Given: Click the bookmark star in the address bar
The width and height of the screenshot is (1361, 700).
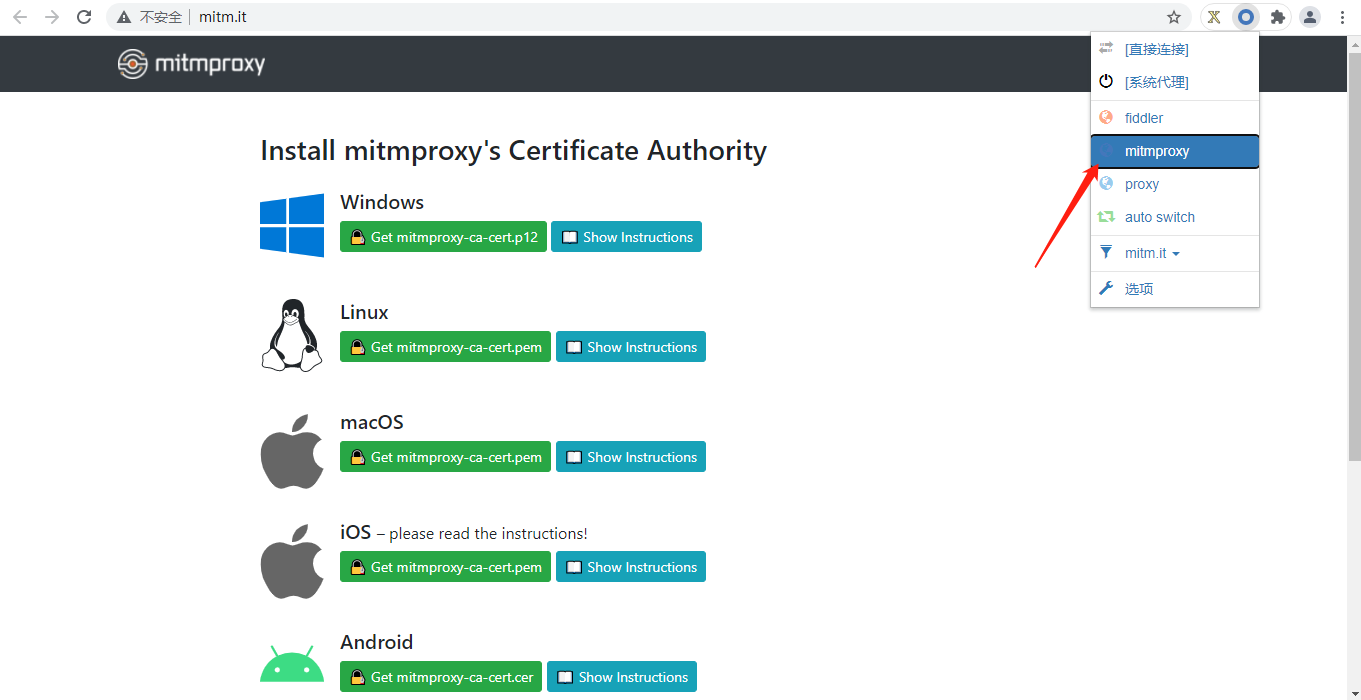Looking at the screenshot, I should pyautogui.click(x=1174, y=17).
